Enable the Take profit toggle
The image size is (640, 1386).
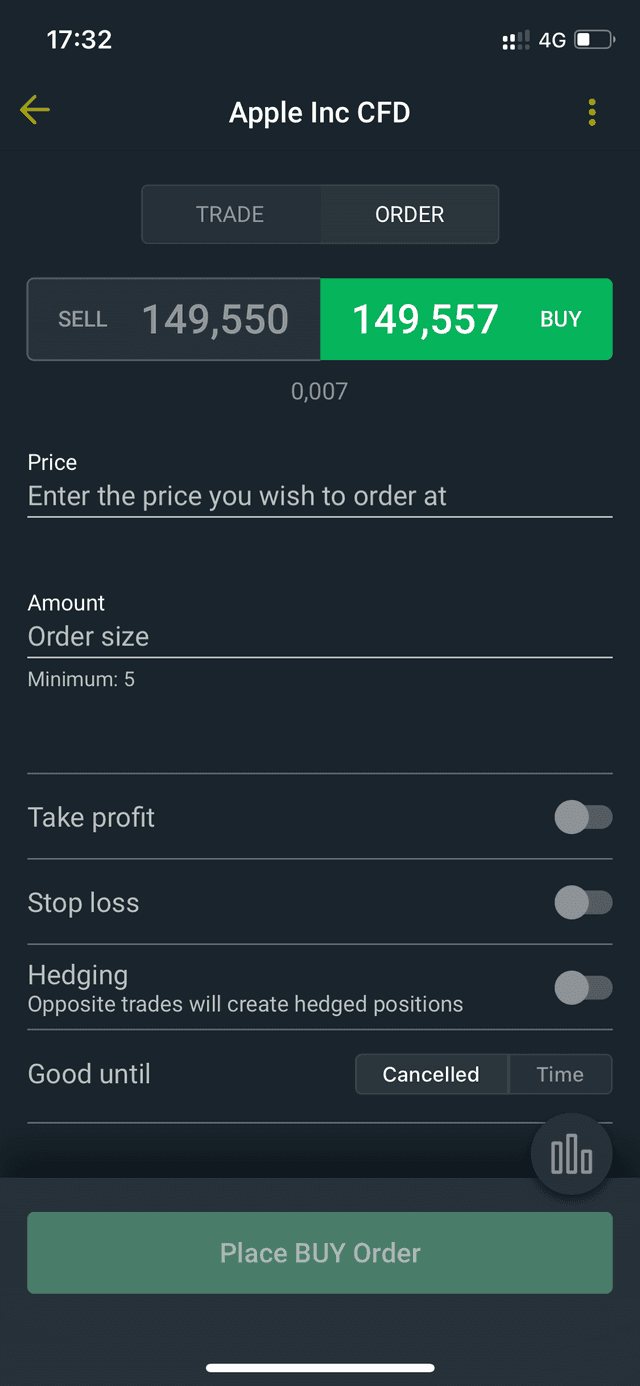(584, 817)
